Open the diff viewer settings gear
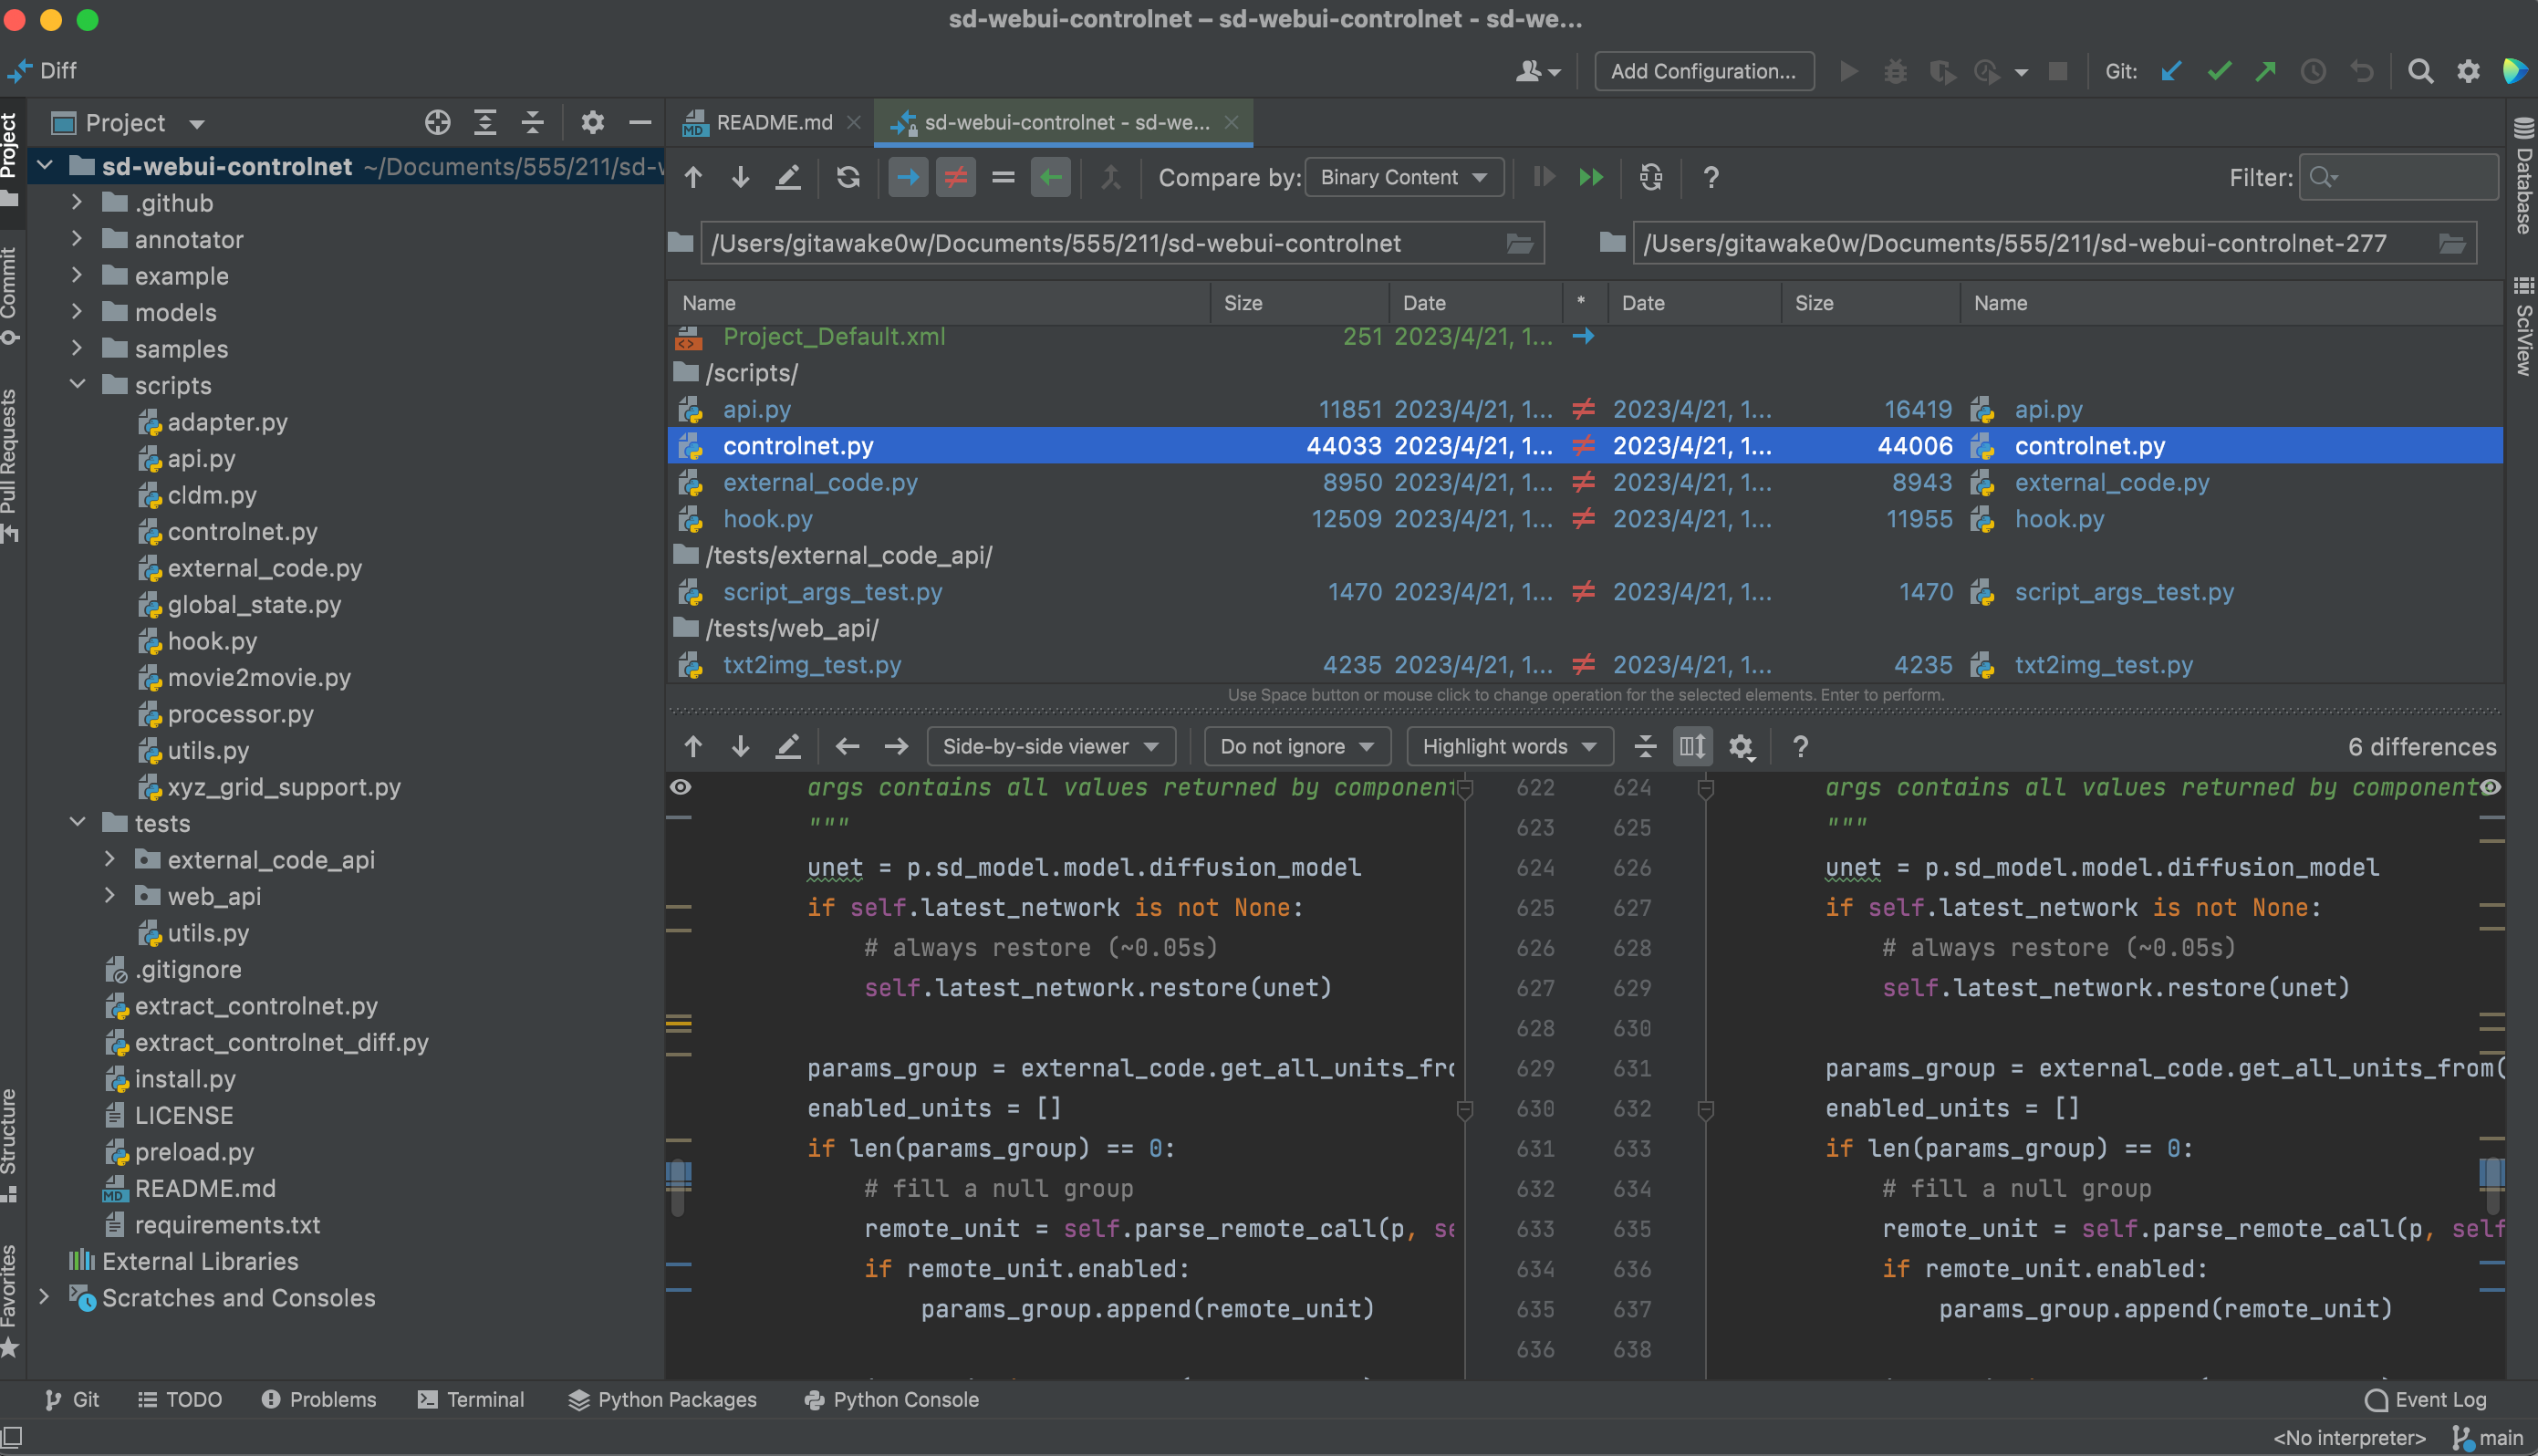The width and height of the screenshot is (2538, 1456). pos(1741,747)
